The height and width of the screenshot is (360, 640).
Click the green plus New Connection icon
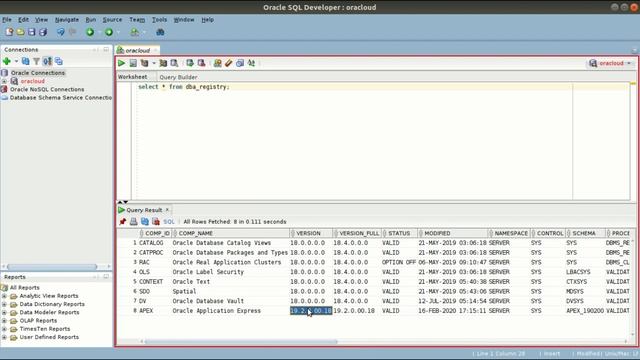click(7, 61)
